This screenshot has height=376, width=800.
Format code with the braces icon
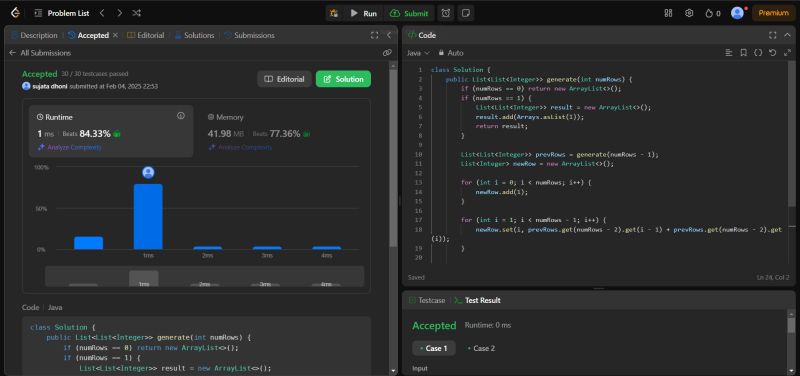click(x=758, y=53)
